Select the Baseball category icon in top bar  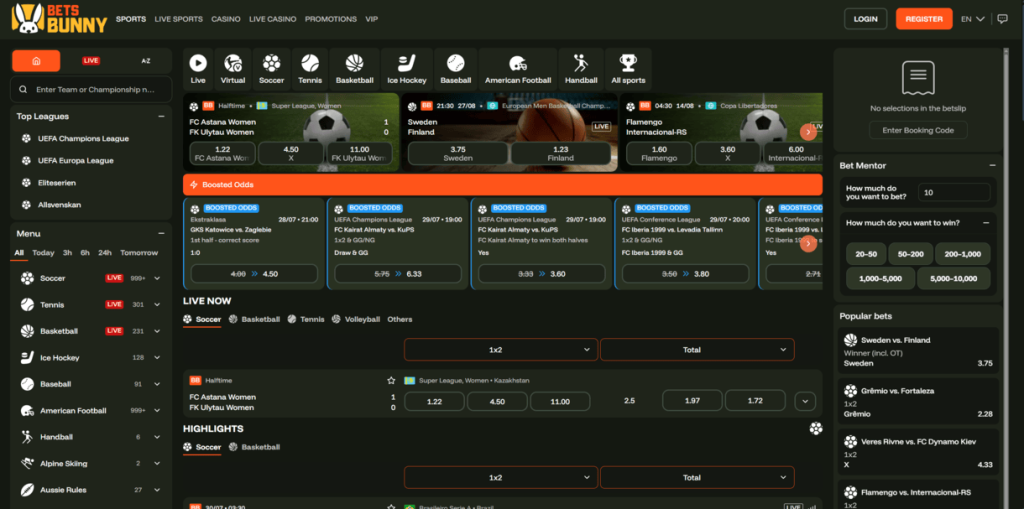click(455, 63)
